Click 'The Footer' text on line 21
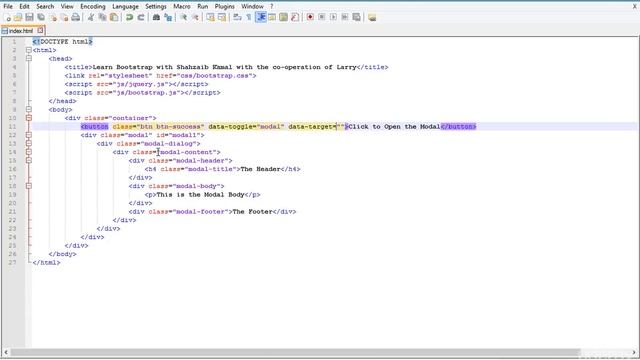 [x=252, y=211]
